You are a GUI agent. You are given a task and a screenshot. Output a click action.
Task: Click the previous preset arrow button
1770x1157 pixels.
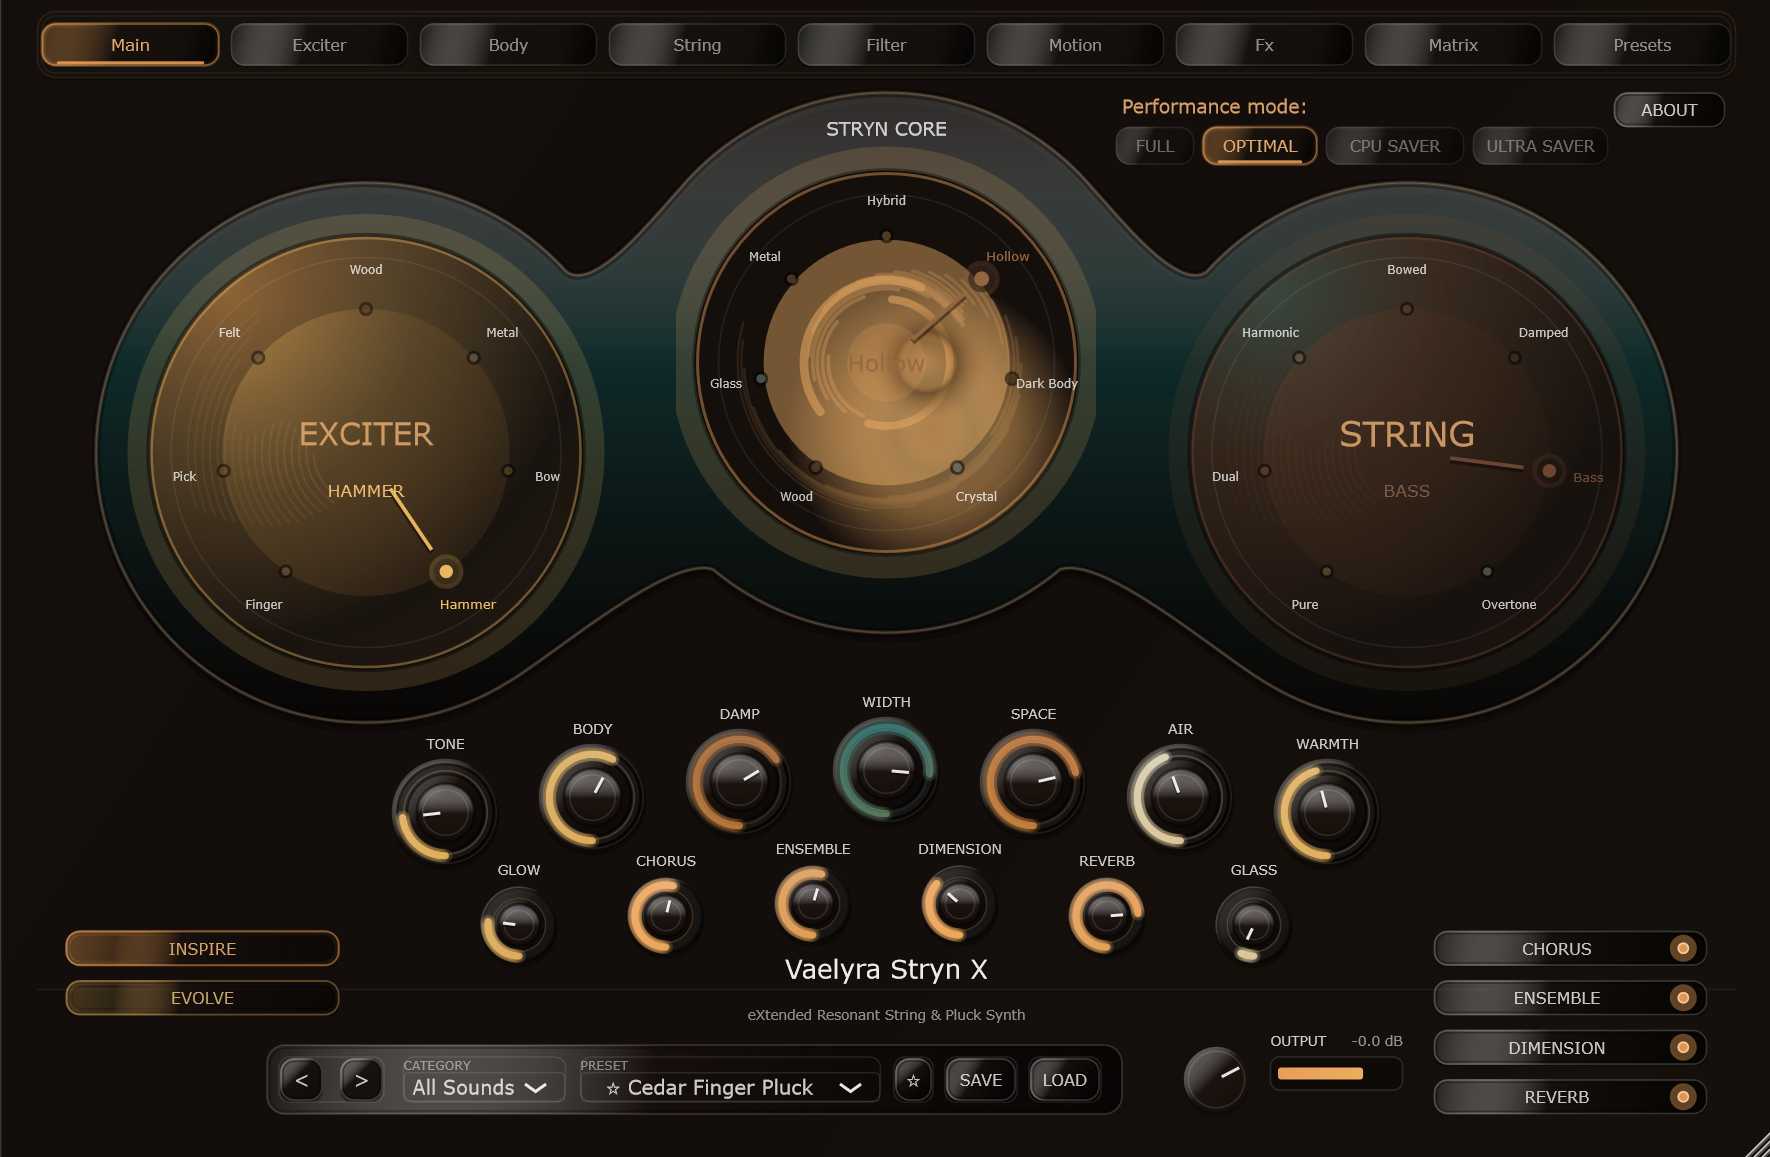[x=302, y=1080]
